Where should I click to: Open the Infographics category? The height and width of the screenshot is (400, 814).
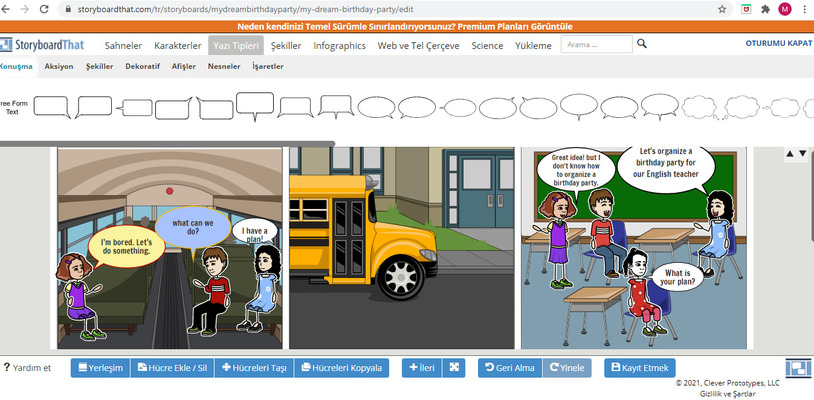[340, 46]
